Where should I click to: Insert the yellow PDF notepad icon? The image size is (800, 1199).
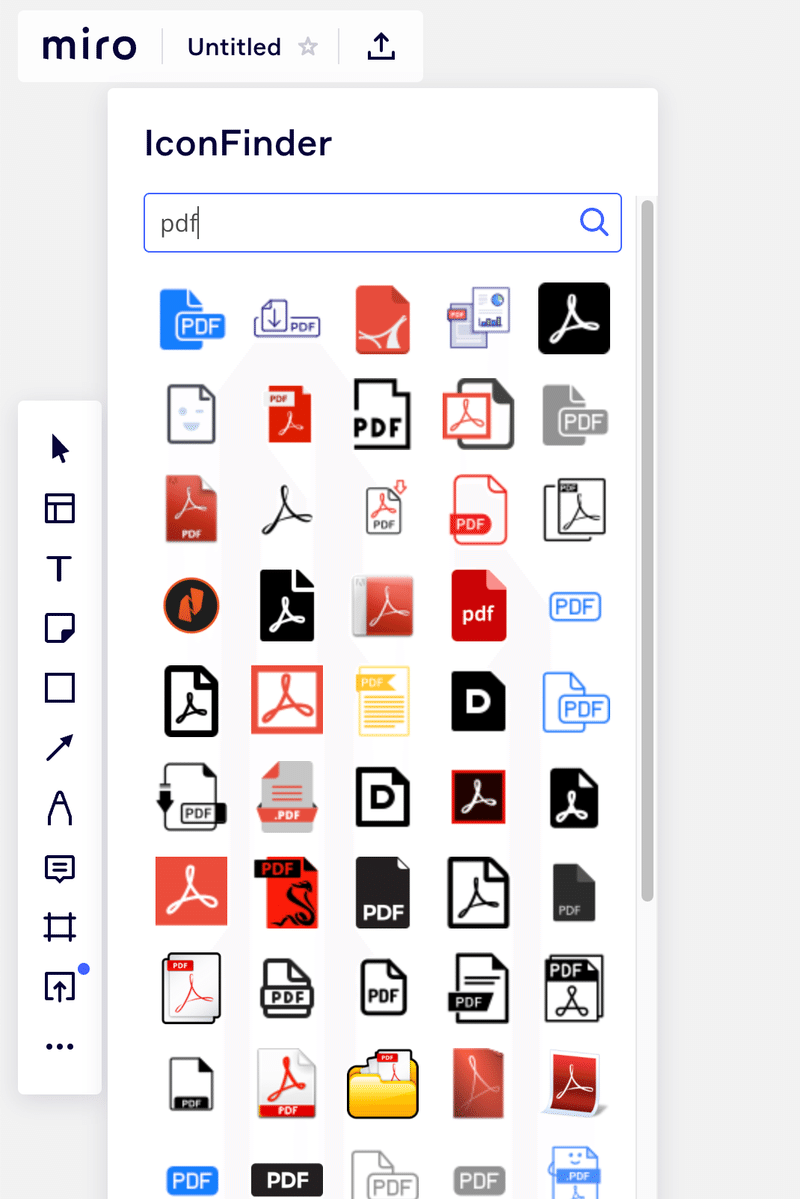point(382,701)
